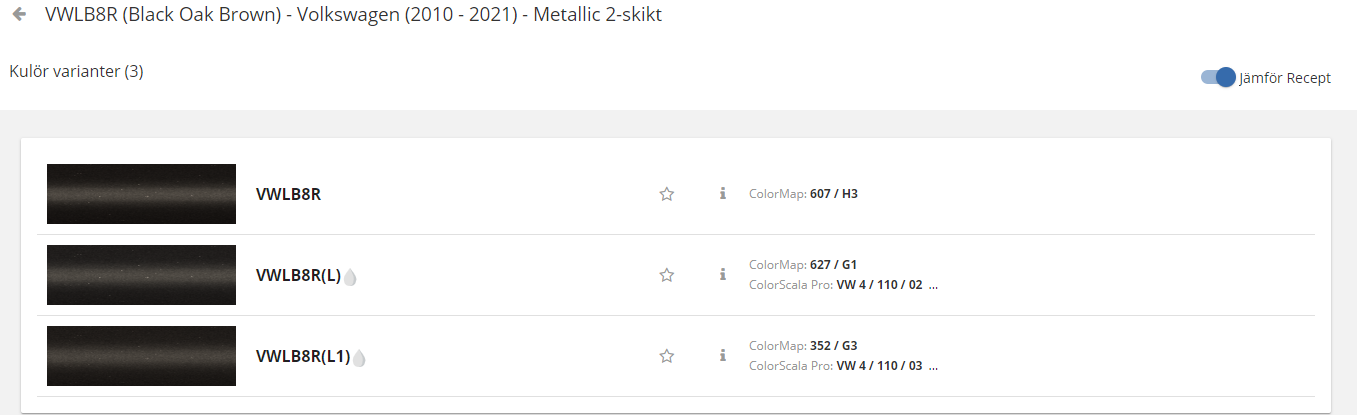The width and height of the screenshot is (1357, 415).
Task: Favorite VWLB8R with the star icon
Action: pyautogui.click(x=667, y=194)
